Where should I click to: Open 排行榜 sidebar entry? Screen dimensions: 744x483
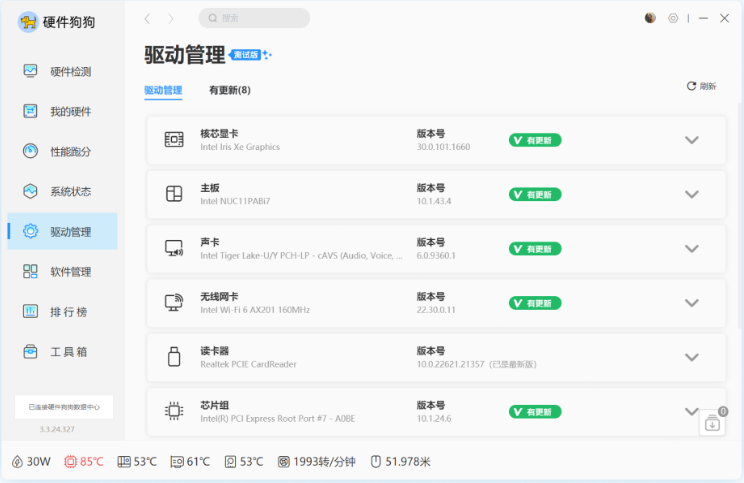(x=62, y=312)
